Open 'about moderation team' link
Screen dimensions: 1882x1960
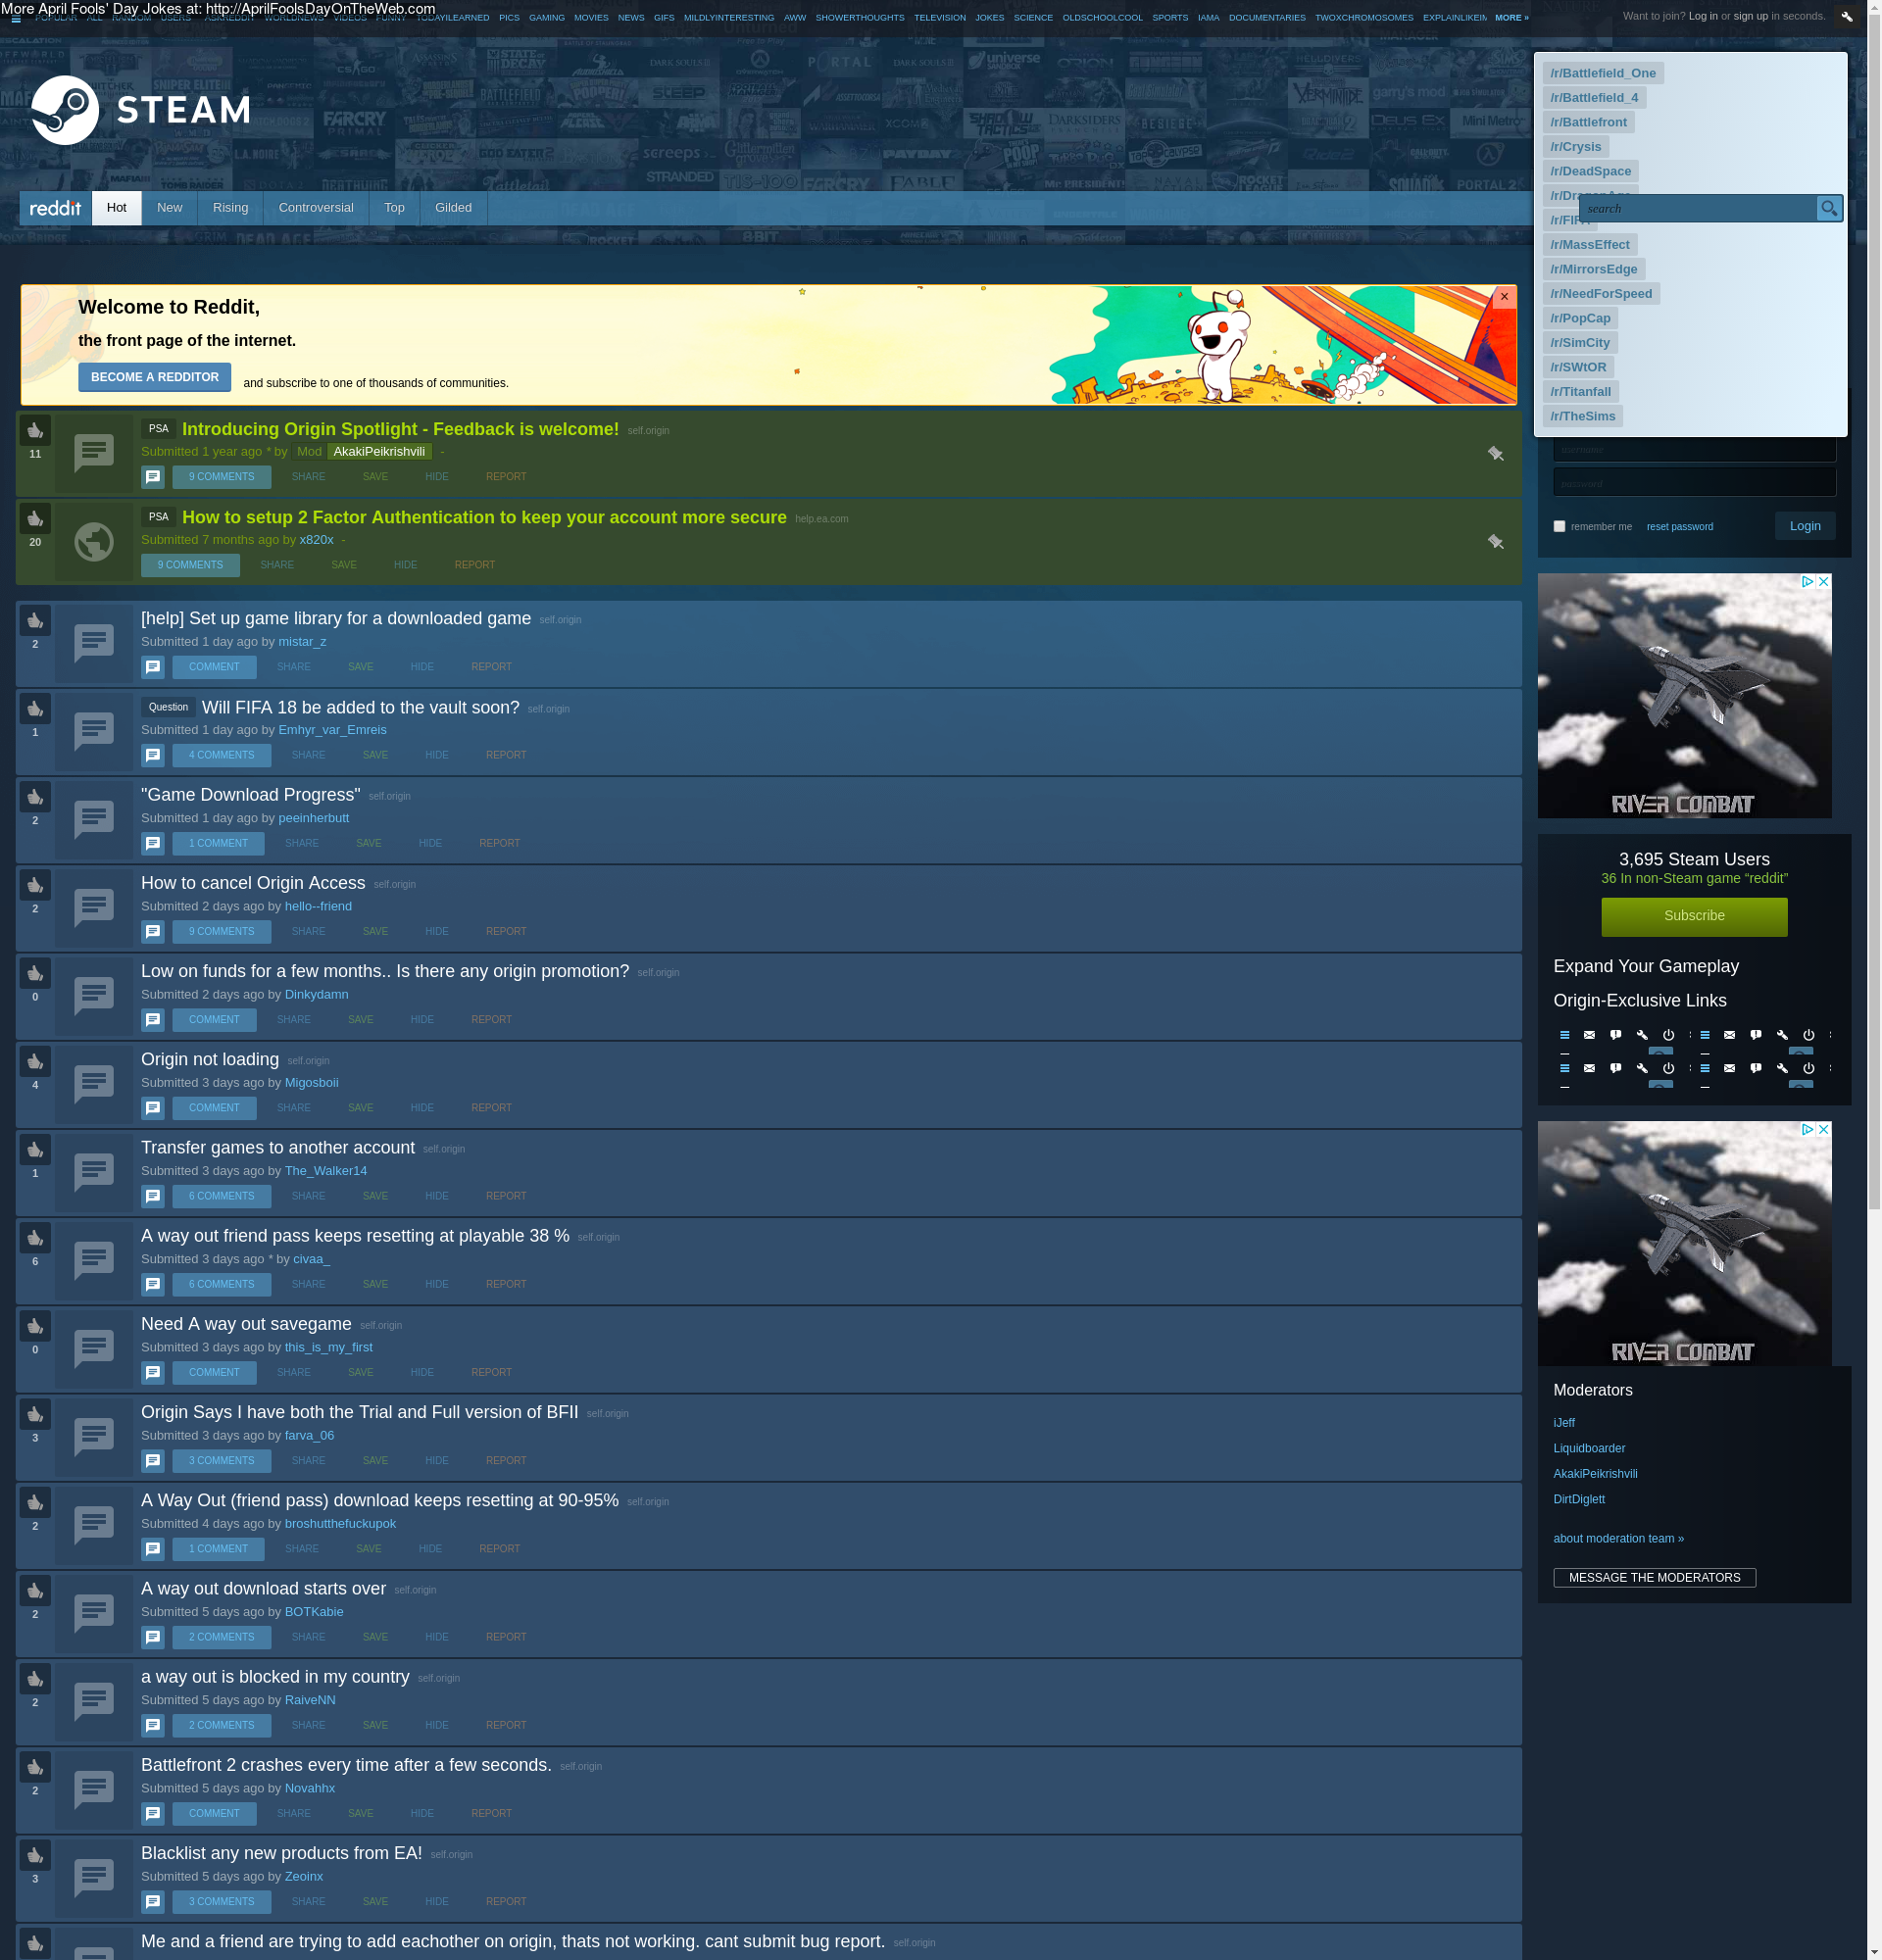[1618, 1539]
